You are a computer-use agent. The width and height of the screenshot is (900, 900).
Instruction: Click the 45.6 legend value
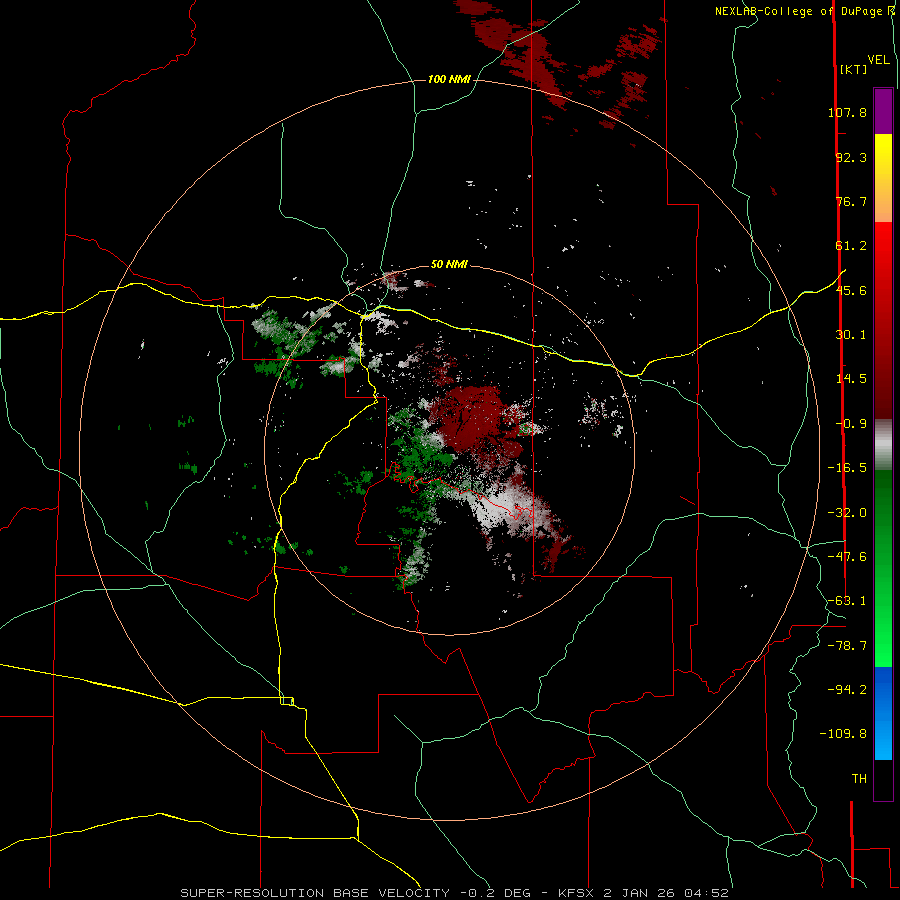tap(851, 290)
